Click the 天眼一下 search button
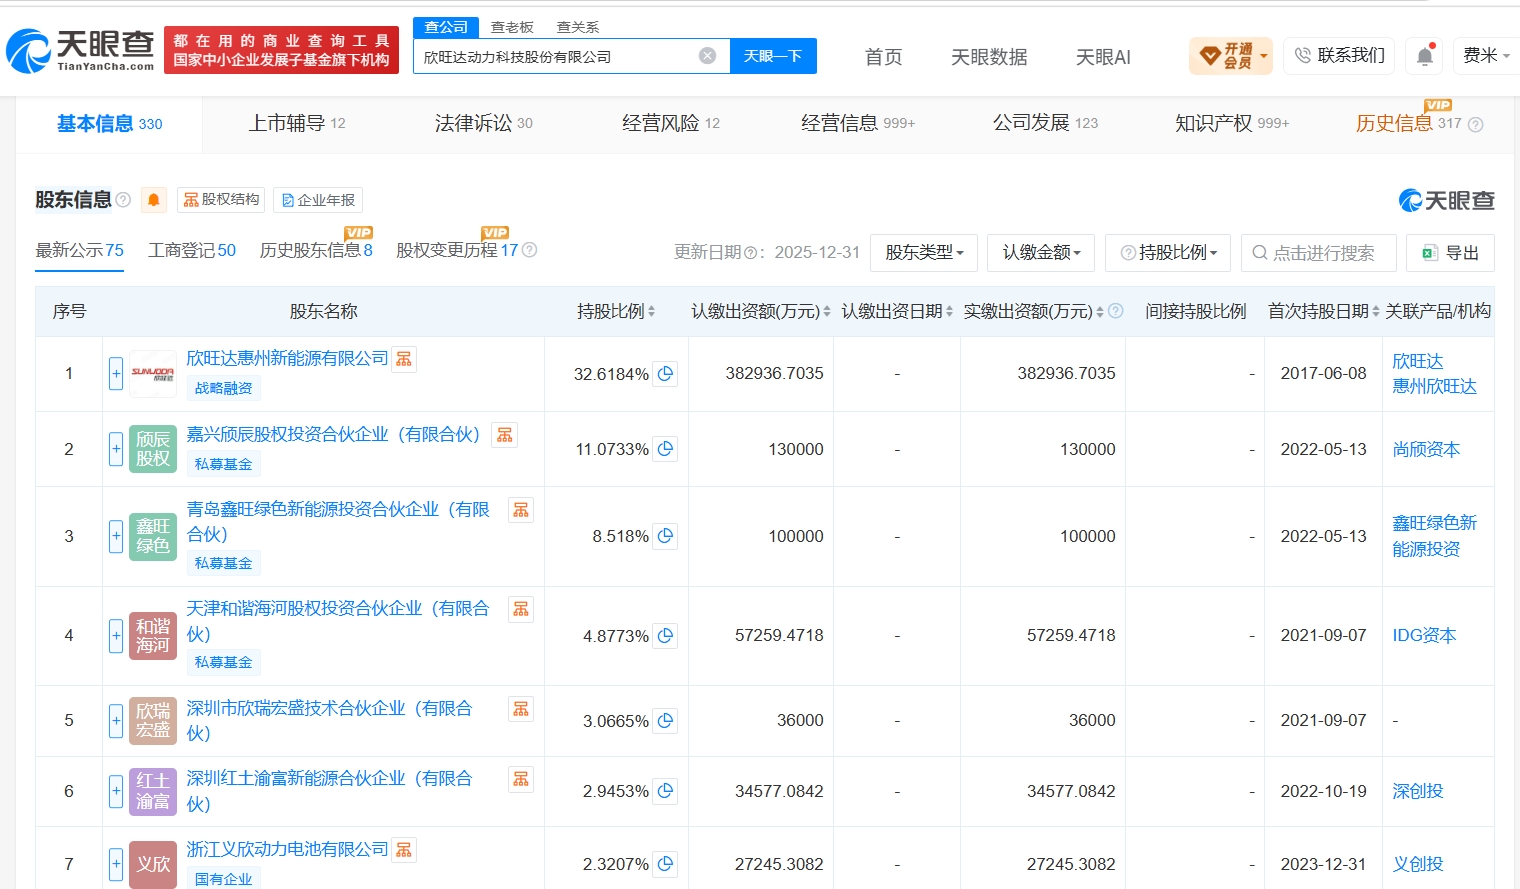 tap(773, 56)
